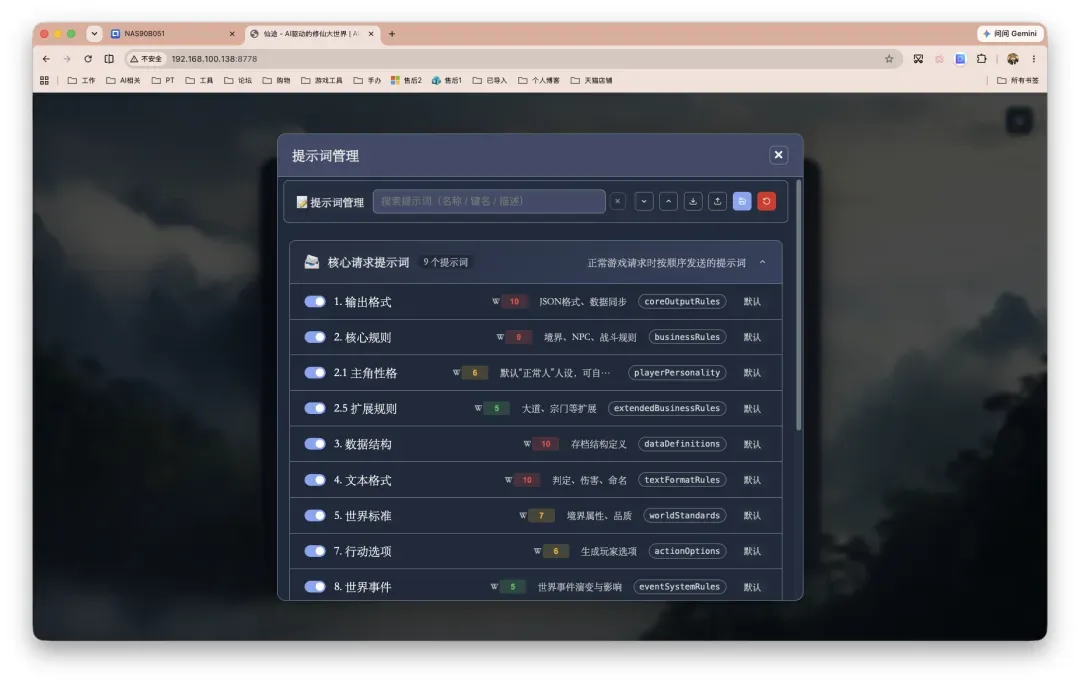This screenshot has height=684, width=1080.
Task: Click the notepad icon beside 提示词管理
Action: tap(302, 202)
